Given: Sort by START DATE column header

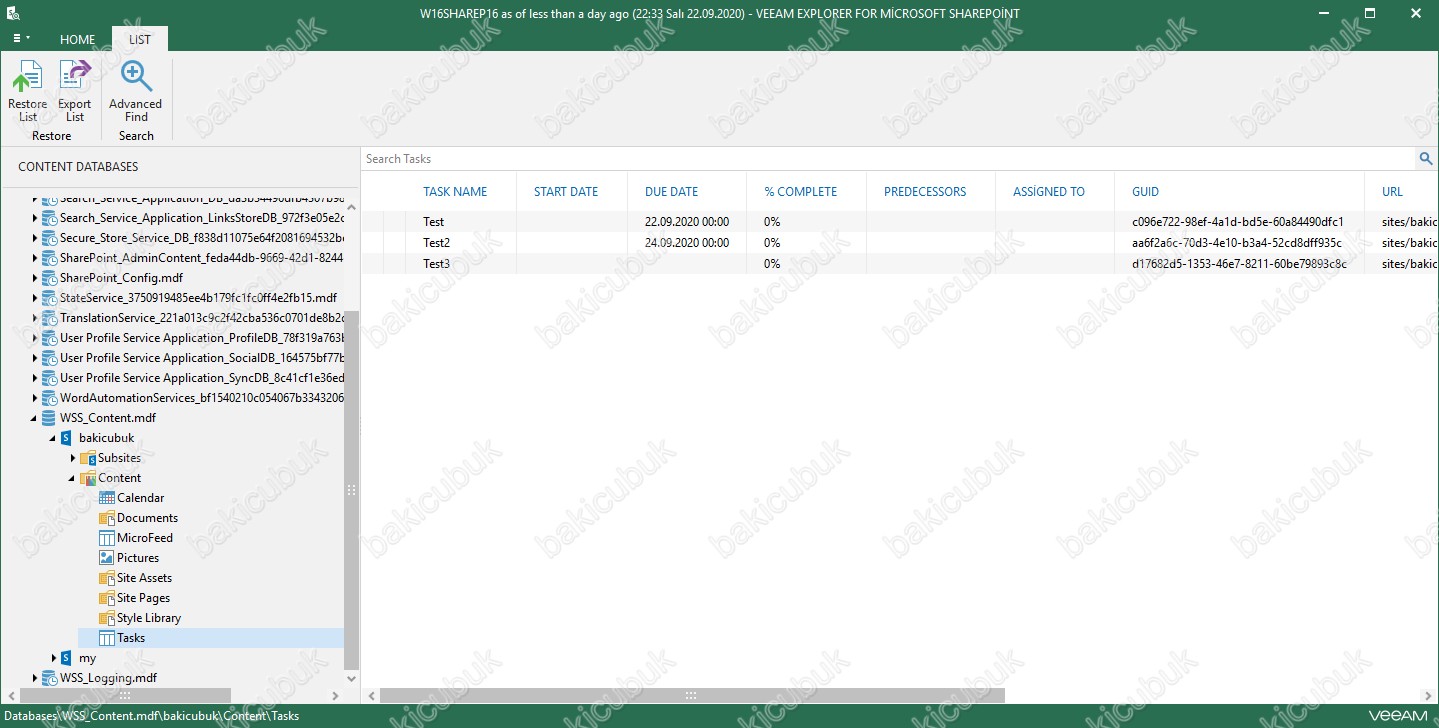Looking at the screenshot, I should 566,192.
